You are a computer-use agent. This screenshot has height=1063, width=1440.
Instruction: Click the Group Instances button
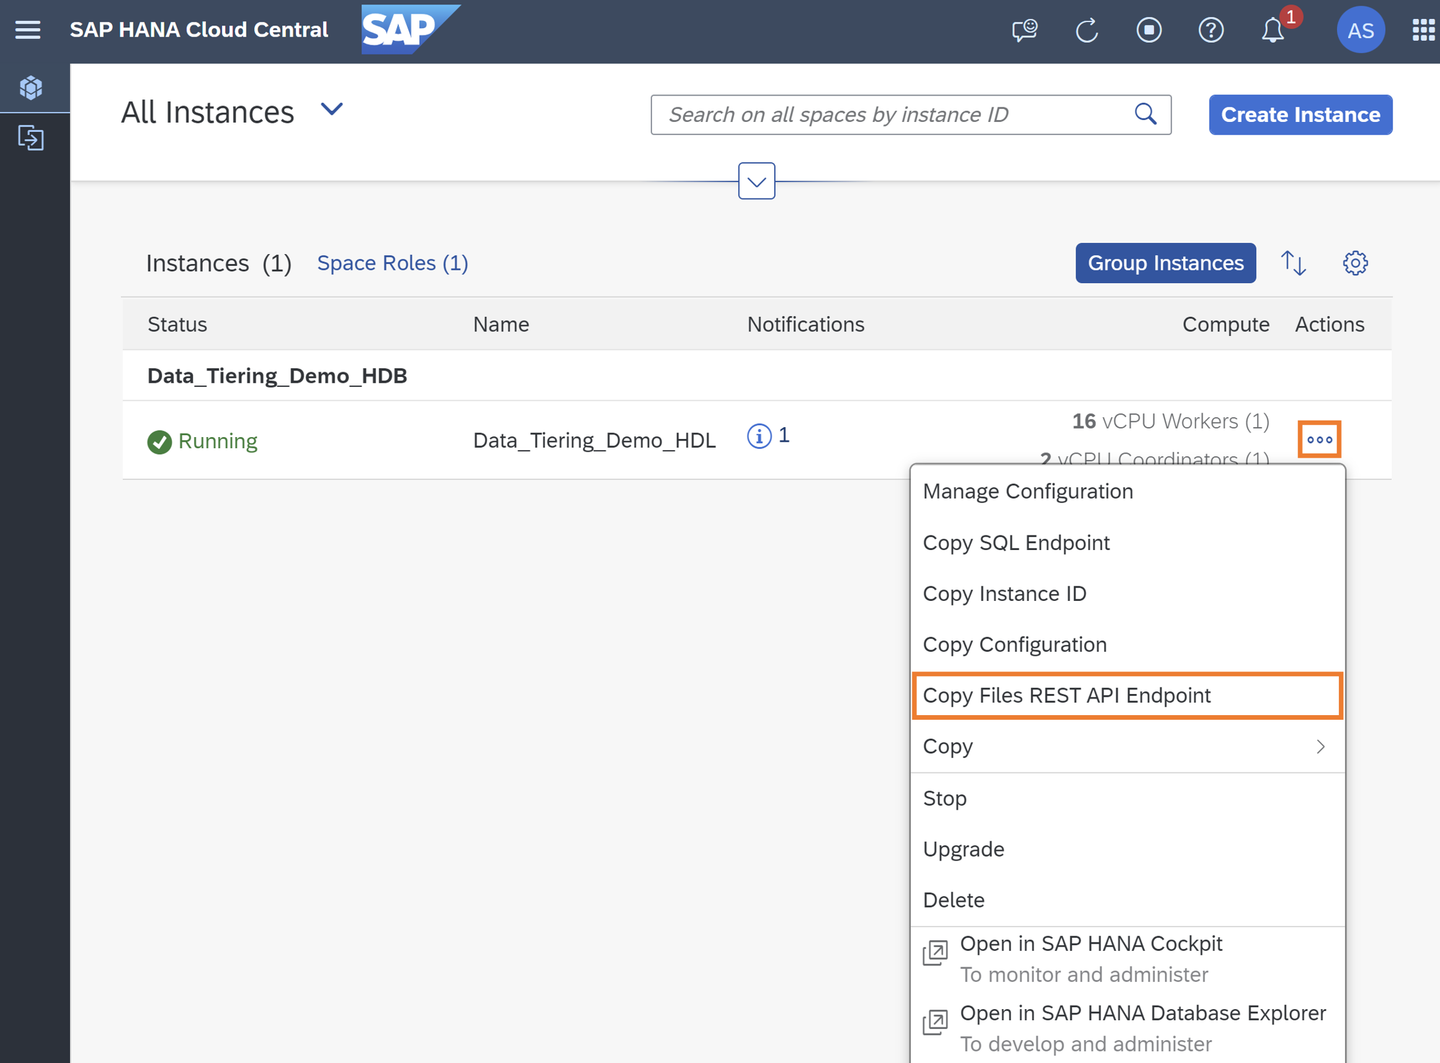pyautogui.click(x=1166, y=263)
